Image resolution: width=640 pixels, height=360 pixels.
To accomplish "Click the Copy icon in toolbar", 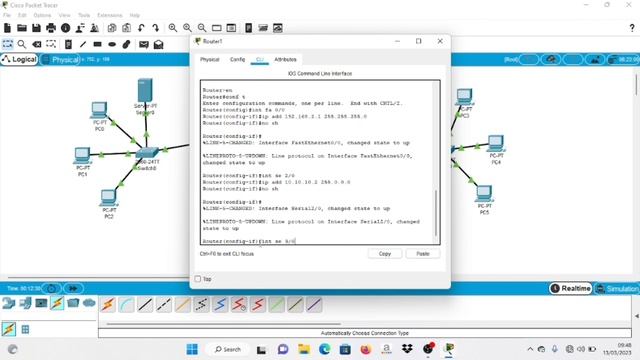I will 112,28.
